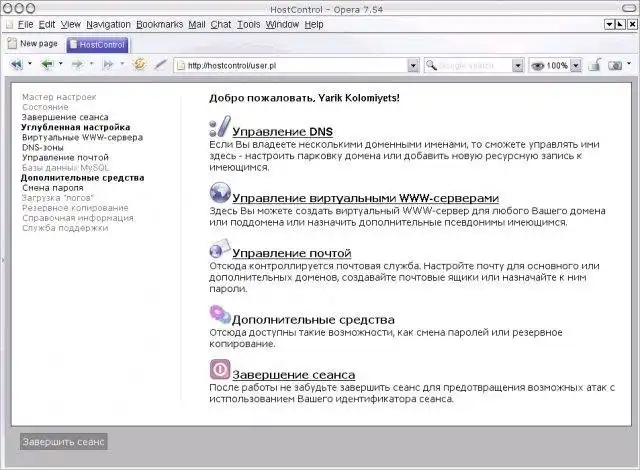Open the Bookmarks menu
The height and width of the screenshot is (470, 640).
160,24
